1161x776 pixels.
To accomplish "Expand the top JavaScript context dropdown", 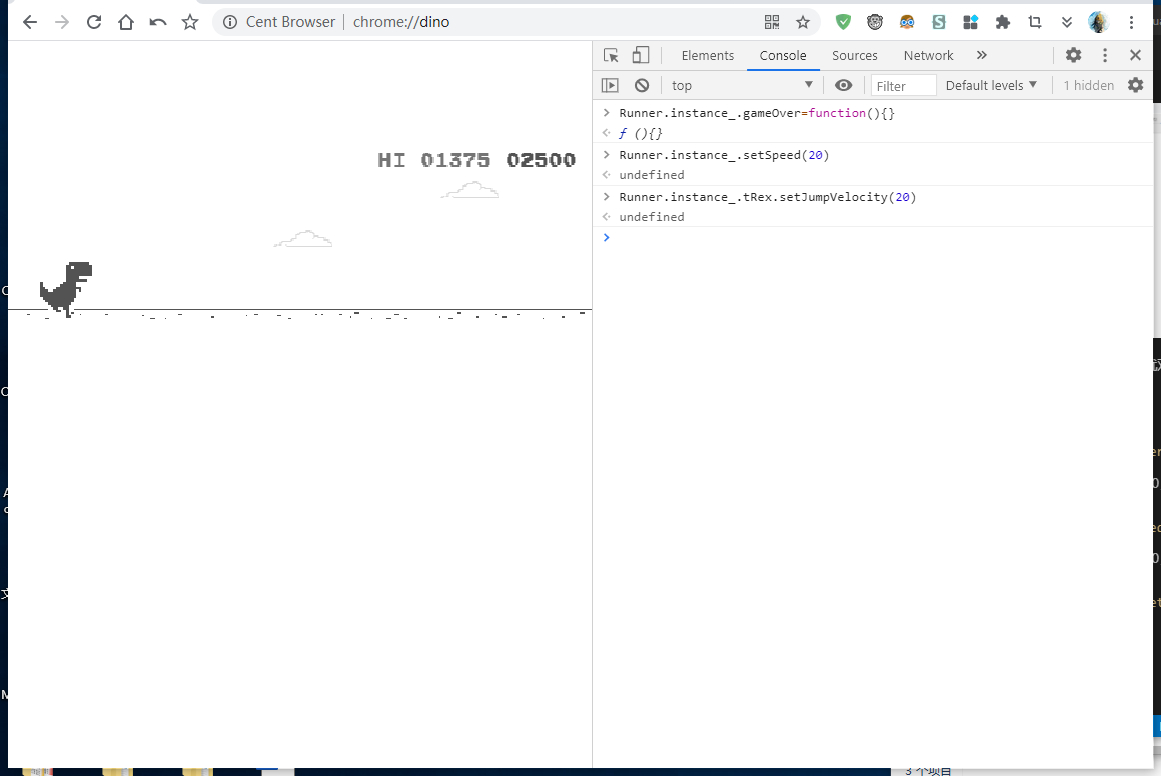I will [742, 86].
